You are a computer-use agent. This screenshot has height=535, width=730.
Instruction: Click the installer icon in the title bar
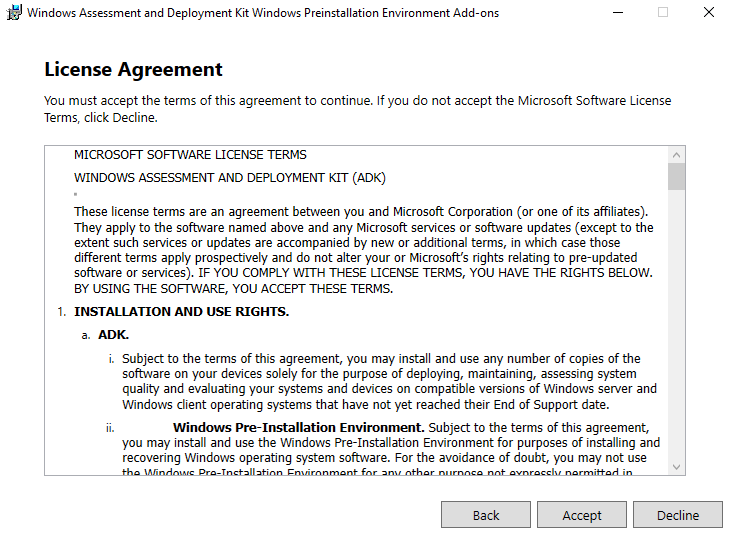[x=14, y=13]
